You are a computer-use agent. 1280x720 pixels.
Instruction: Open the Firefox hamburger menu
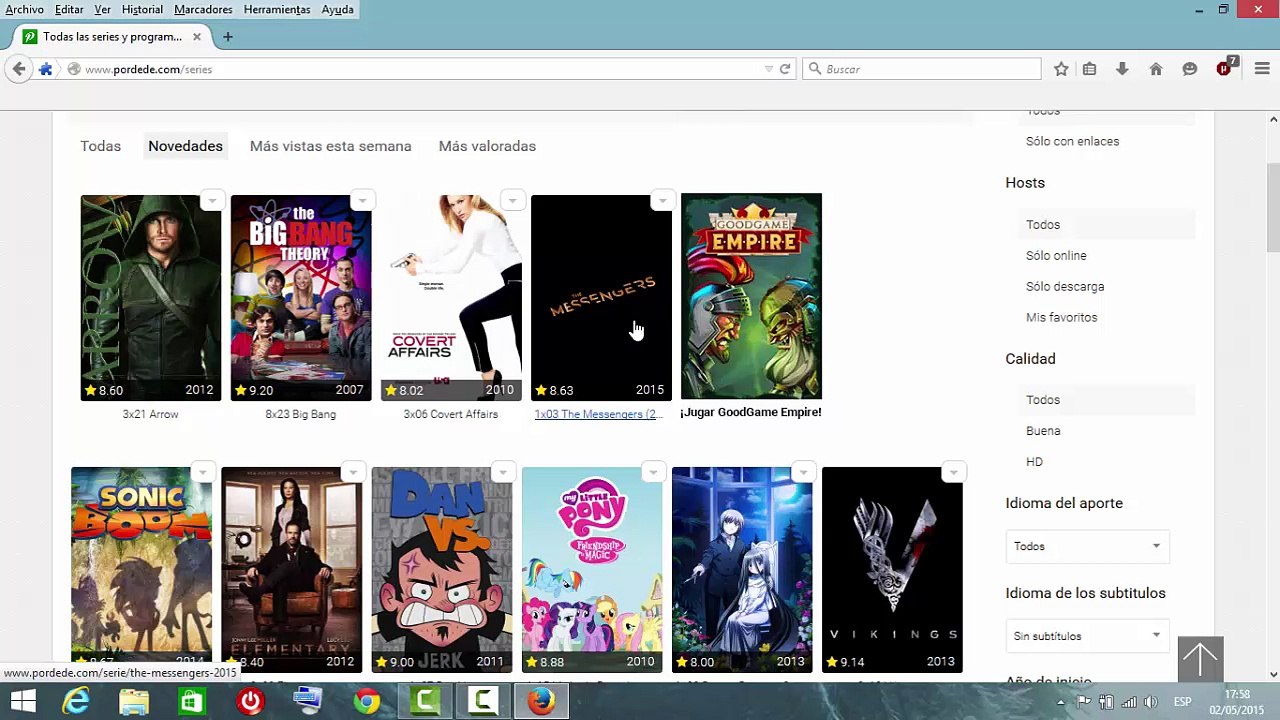[1261, 69]
